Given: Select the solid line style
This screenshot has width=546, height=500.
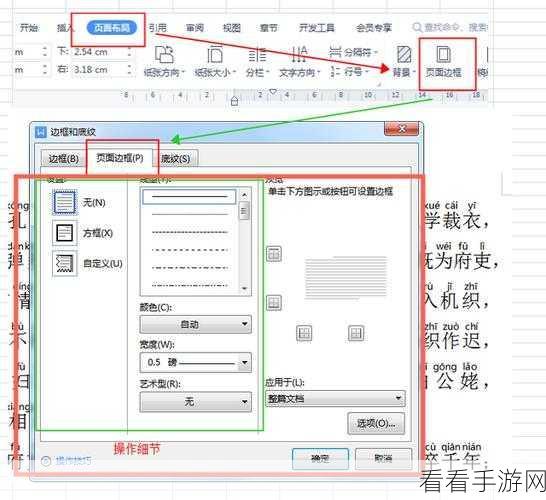Looking at the screenshot, I should 189,197.
